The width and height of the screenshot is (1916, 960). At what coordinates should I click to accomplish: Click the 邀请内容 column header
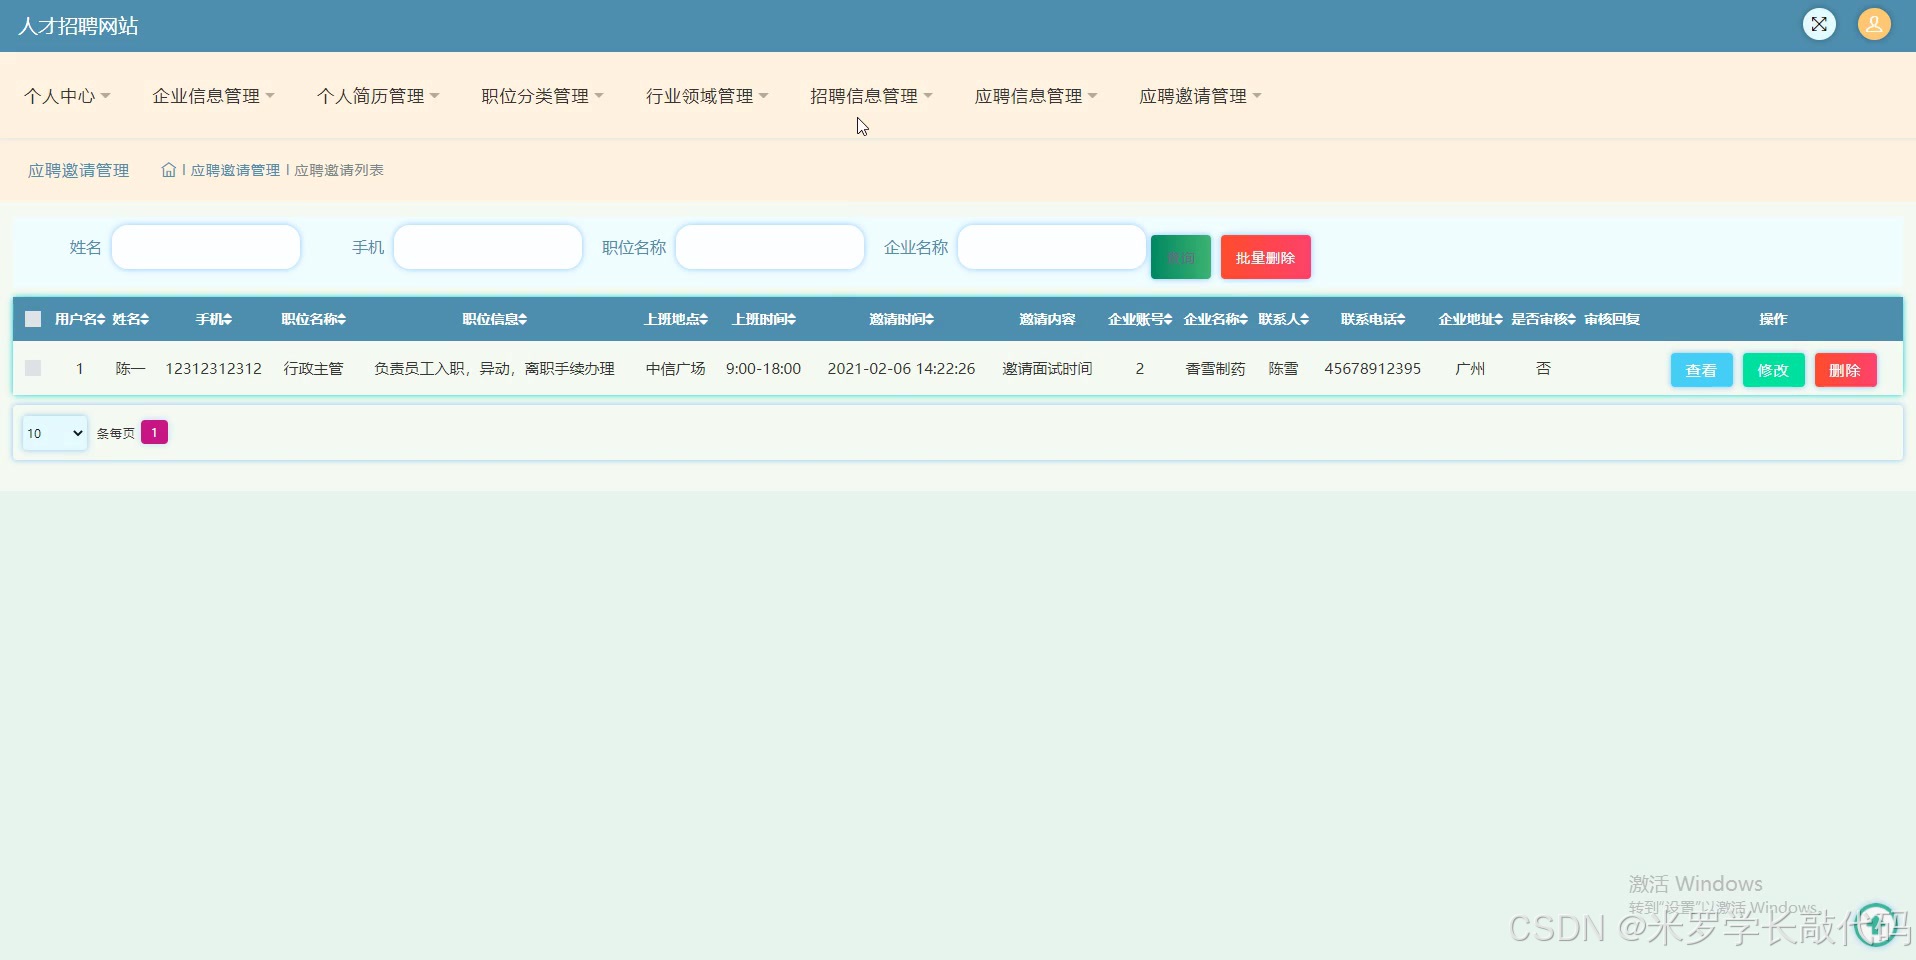coord(1047,319)
